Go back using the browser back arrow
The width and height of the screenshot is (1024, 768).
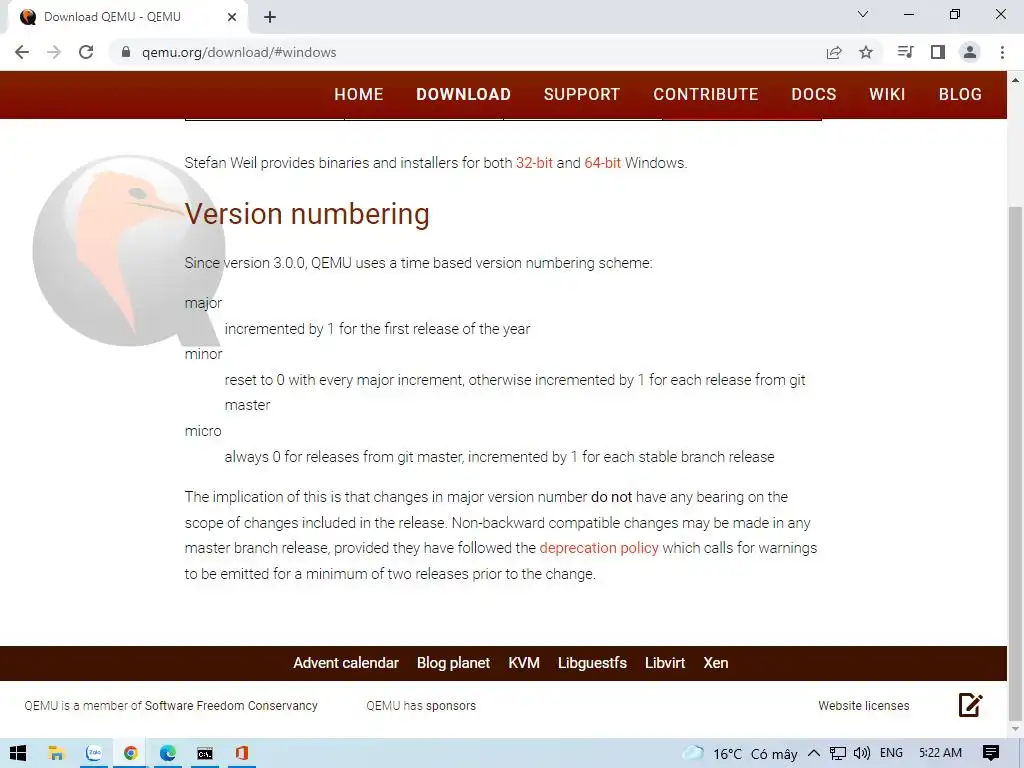pos(22,52)
